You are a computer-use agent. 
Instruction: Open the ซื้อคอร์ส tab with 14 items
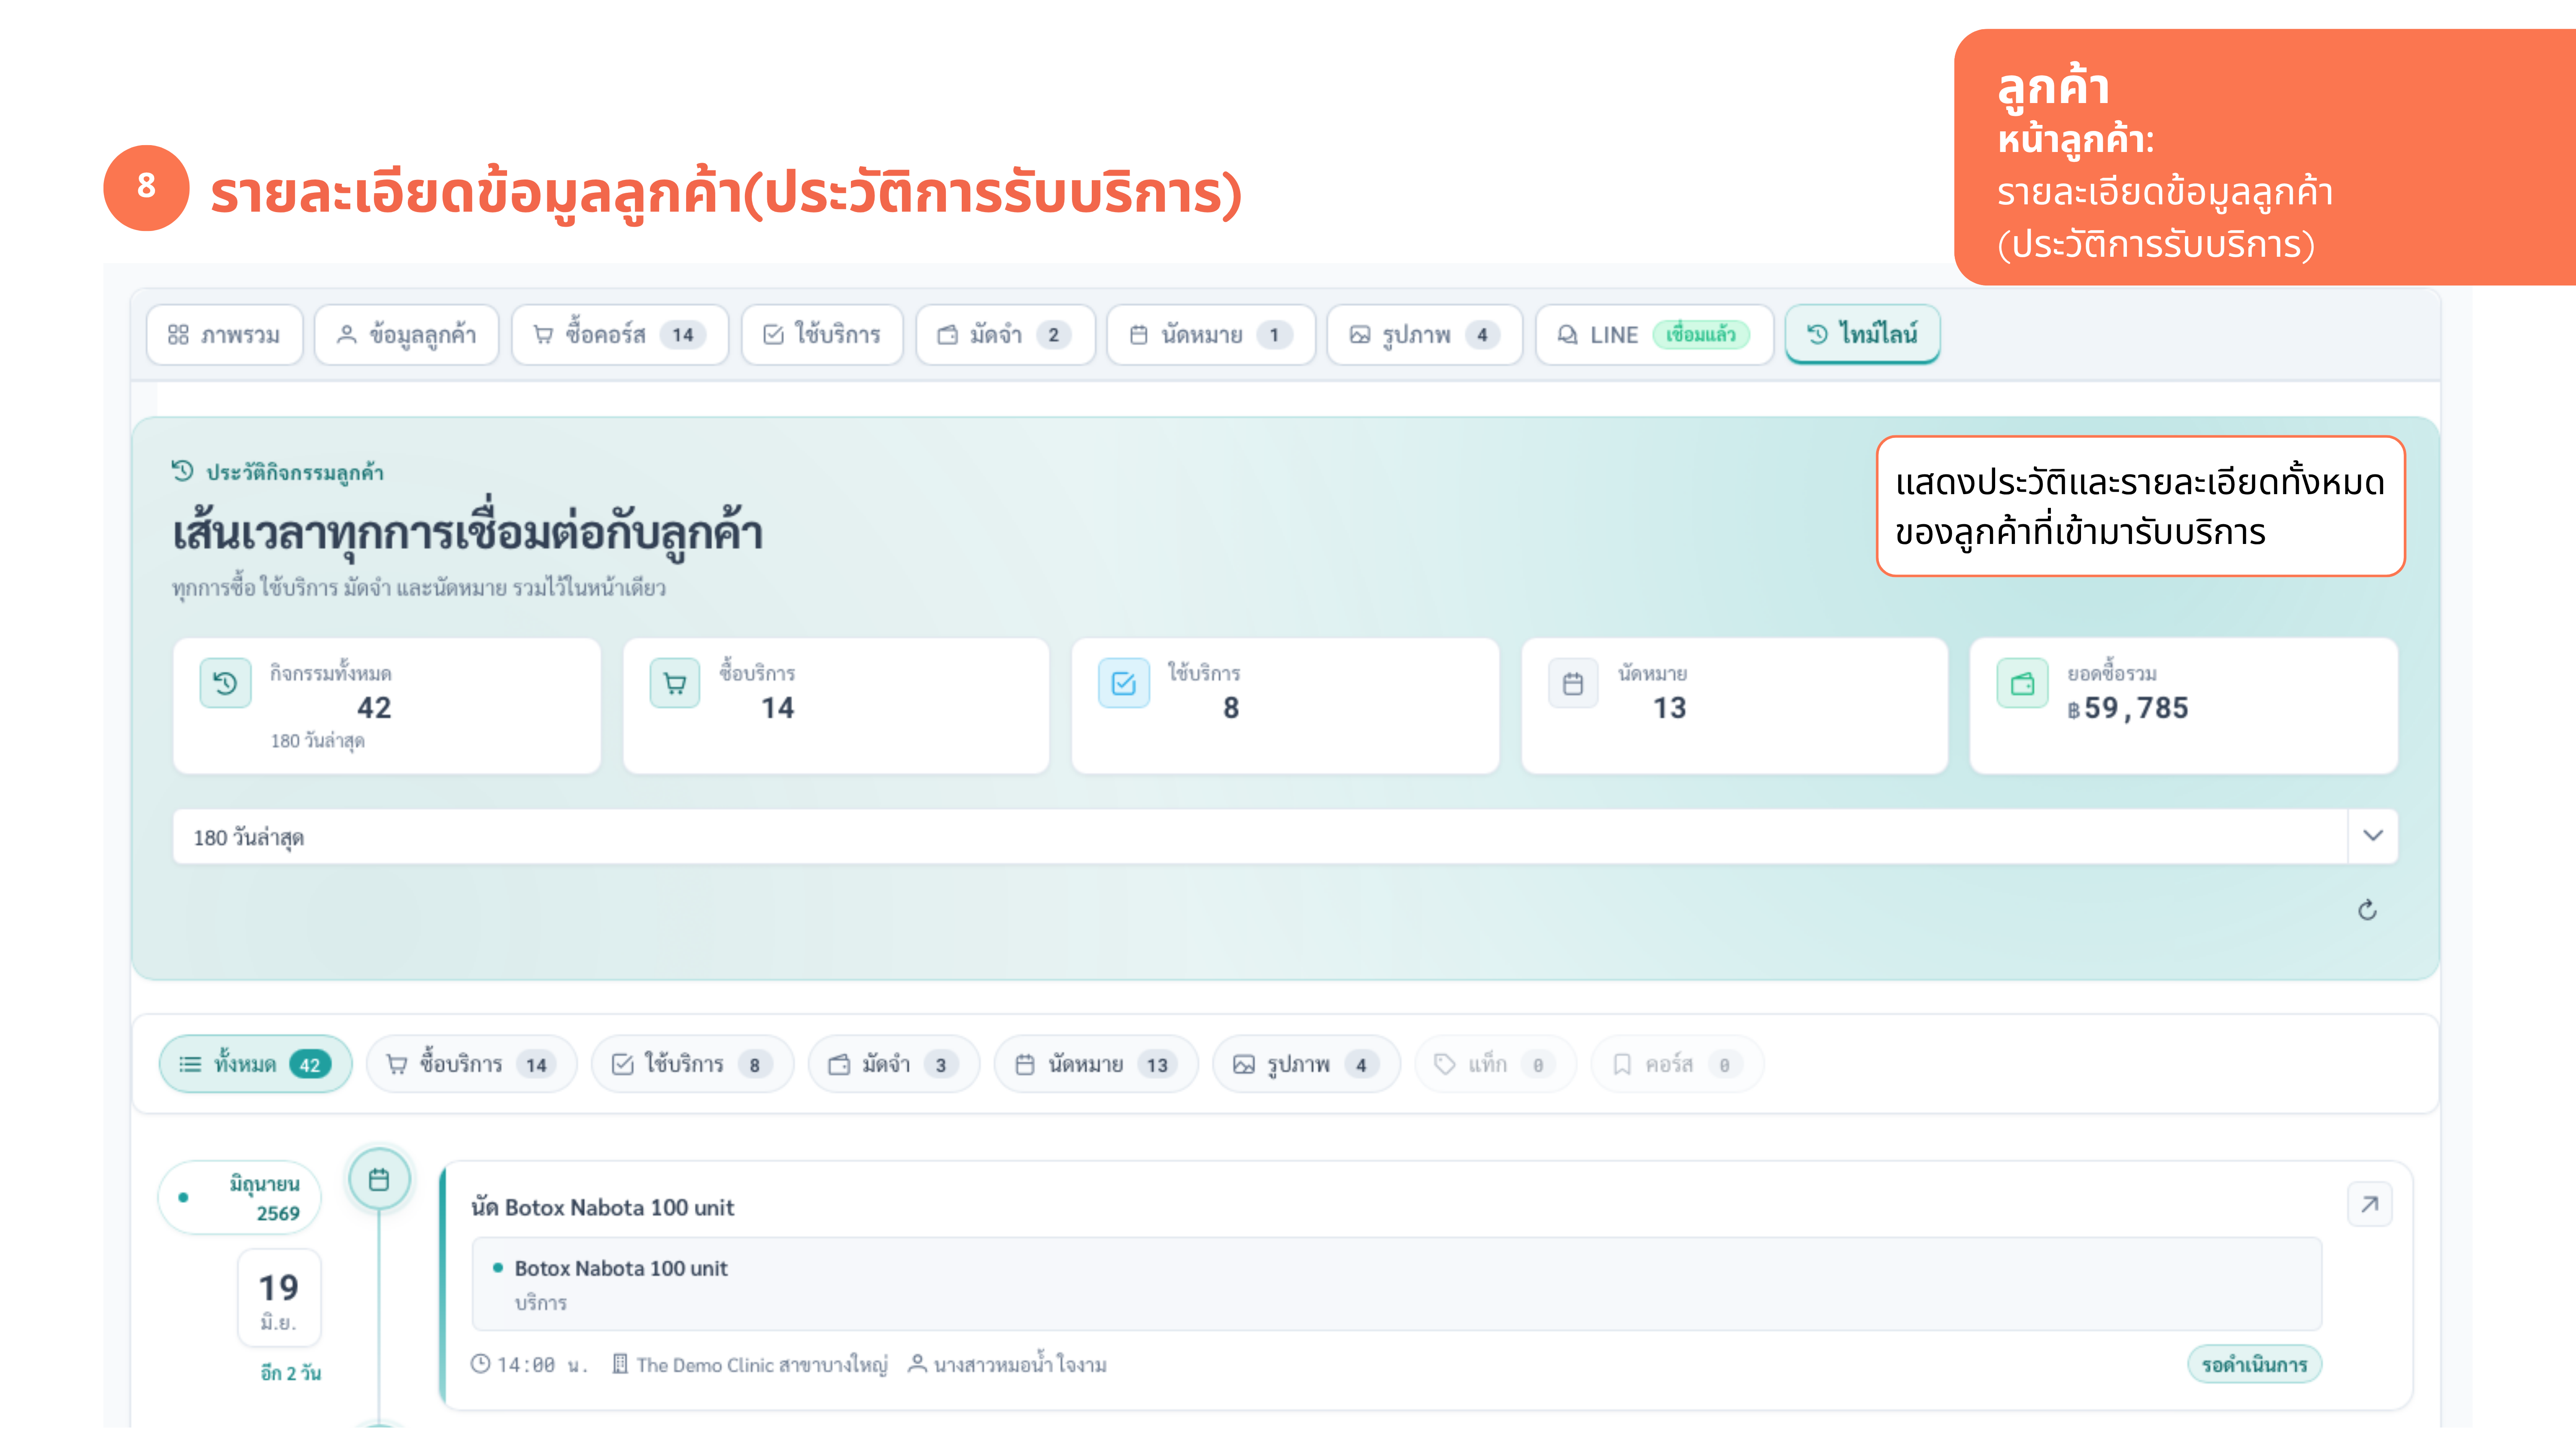click(620, 335)
